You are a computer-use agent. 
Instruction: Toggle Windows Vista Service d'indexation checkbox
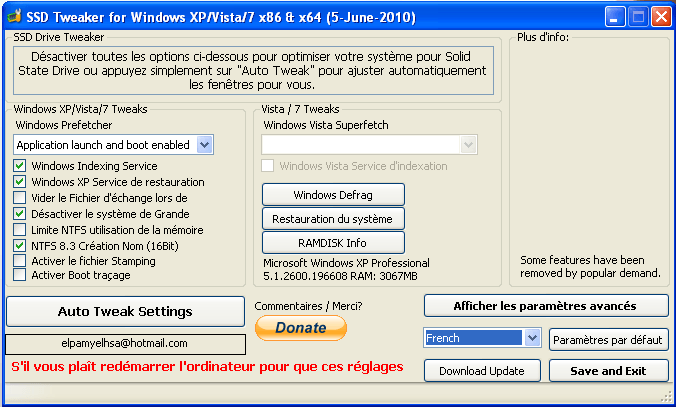[x=267, y=166]
